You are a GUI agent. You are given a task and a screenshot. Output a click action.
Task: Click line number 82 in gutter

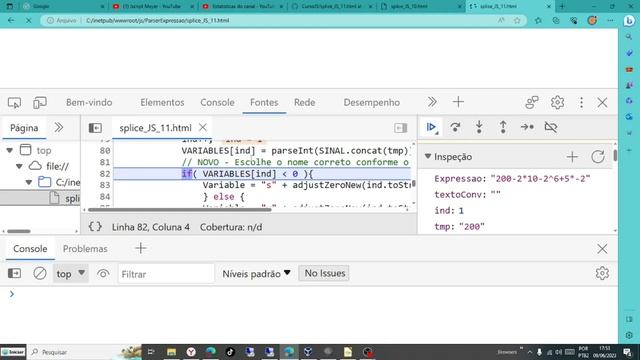pos(105,174)
